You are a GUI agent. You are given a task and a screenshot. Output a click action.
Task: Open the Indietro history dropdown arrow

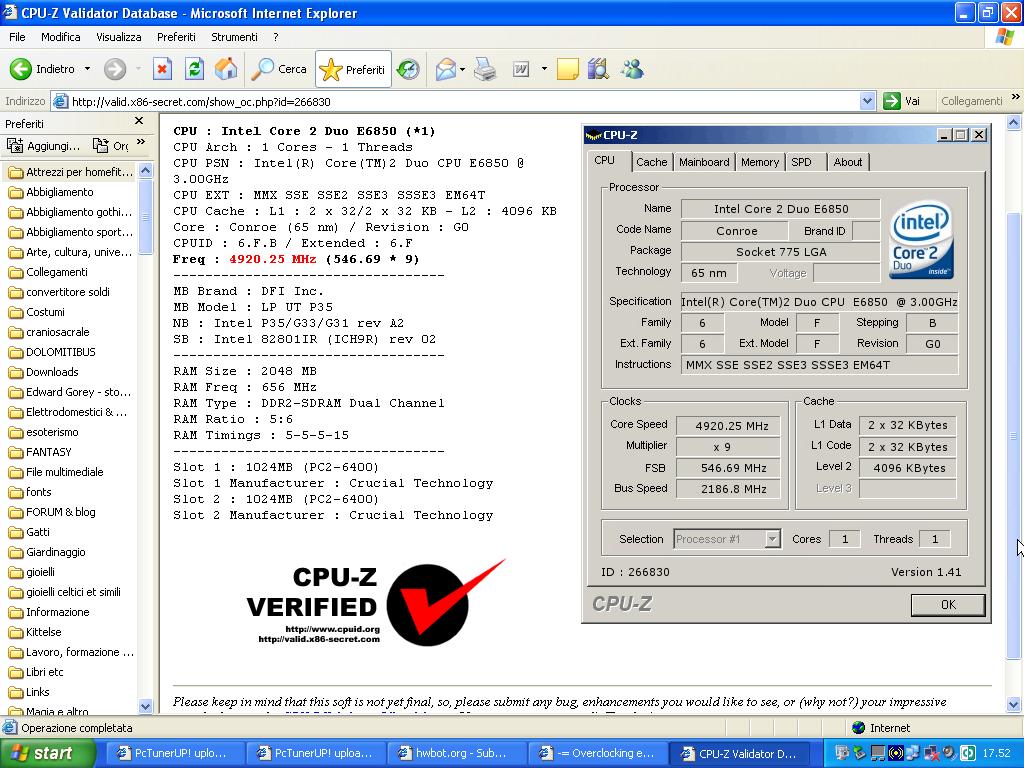pos(87,69)
